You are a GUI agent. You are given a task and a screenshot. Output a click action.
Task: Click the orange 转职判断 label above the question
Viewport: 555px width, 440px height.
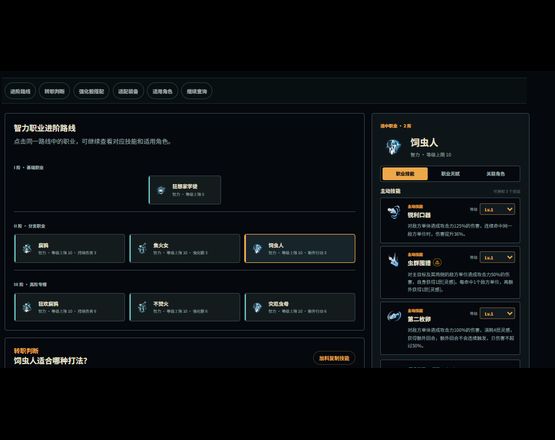click(26, 351)
